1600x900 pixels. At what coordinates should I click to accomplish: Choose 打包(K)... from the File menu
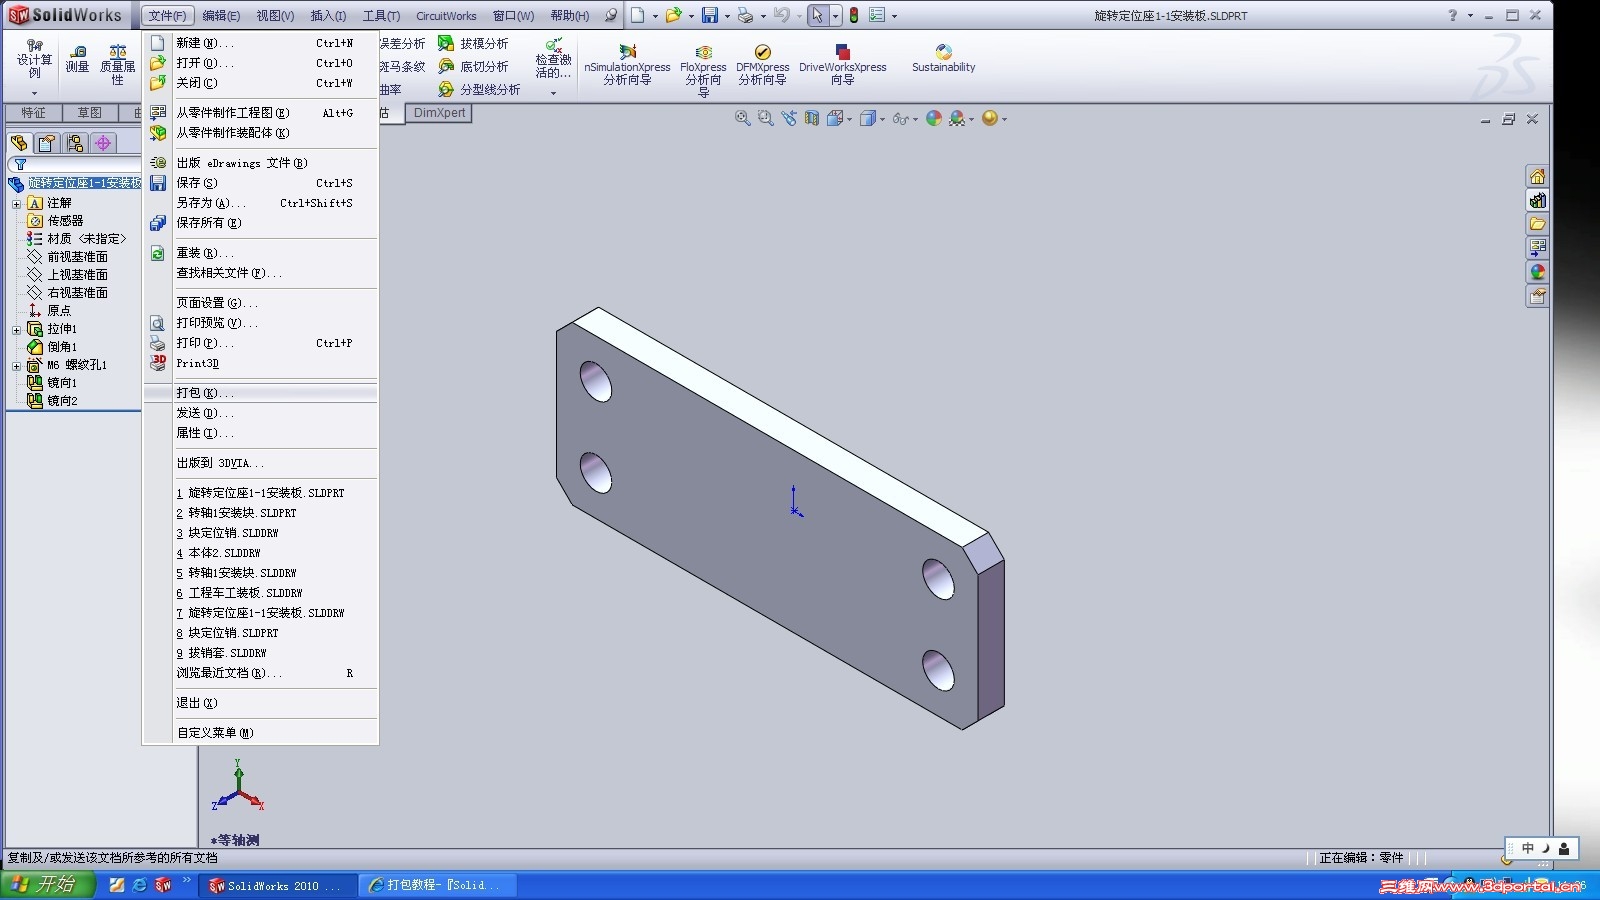click(261, 393)
